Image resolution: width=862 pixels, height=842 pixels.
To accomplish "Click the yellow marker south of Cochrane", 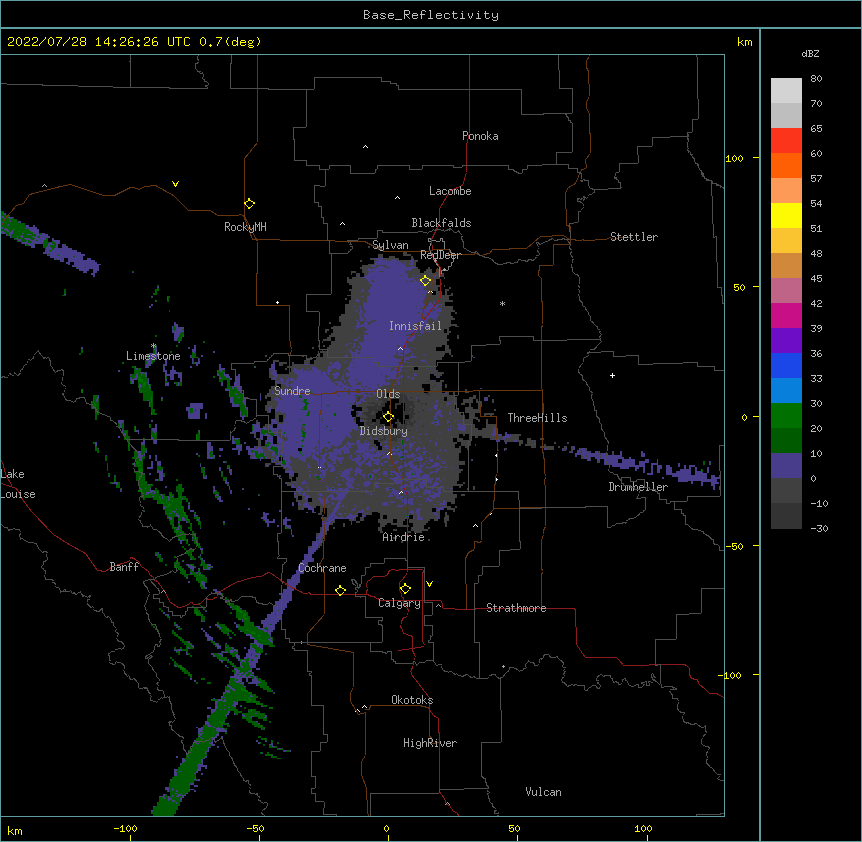I will [x=340, y=590].
